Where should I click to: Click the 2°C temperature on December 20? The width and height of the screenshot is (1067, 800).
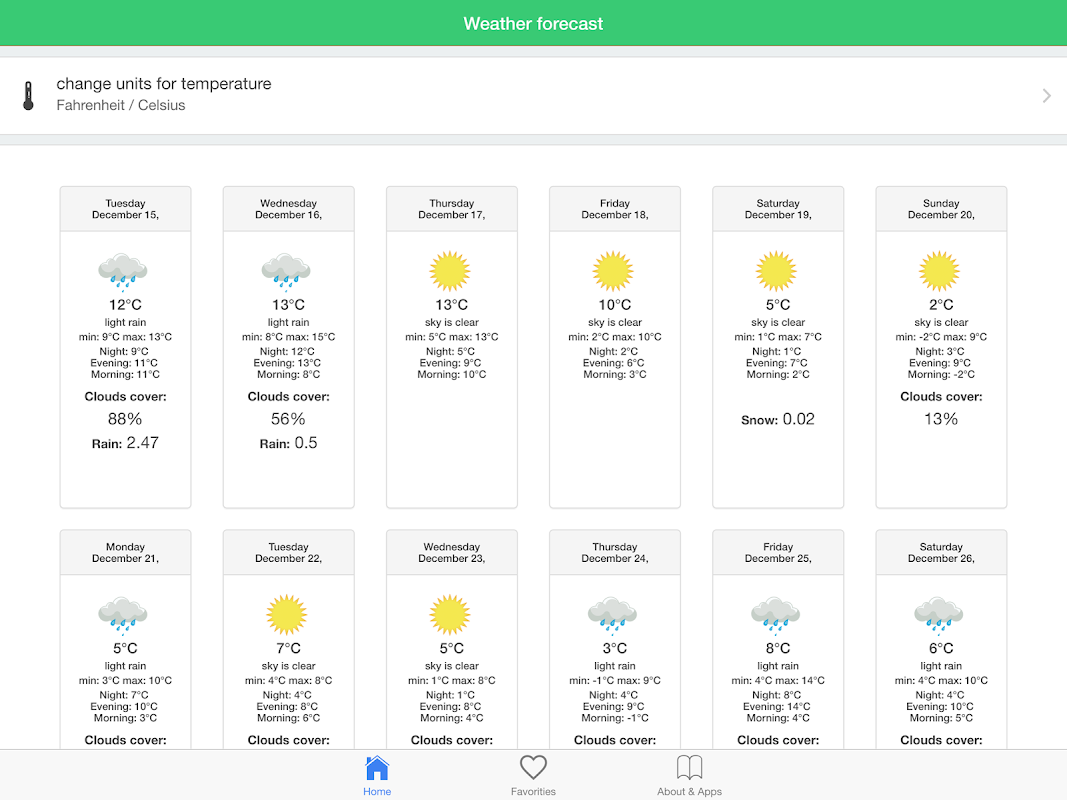point(941,305)
